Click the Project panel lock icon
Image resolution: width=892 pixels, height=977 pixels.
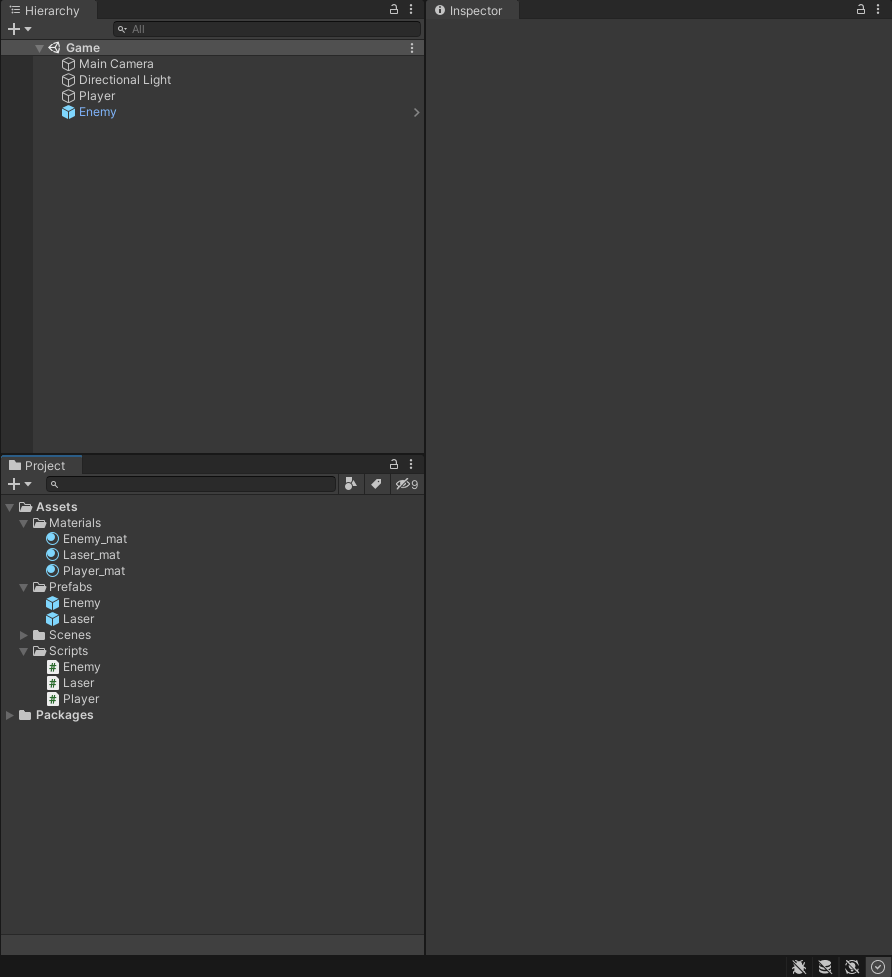point(394,464)
